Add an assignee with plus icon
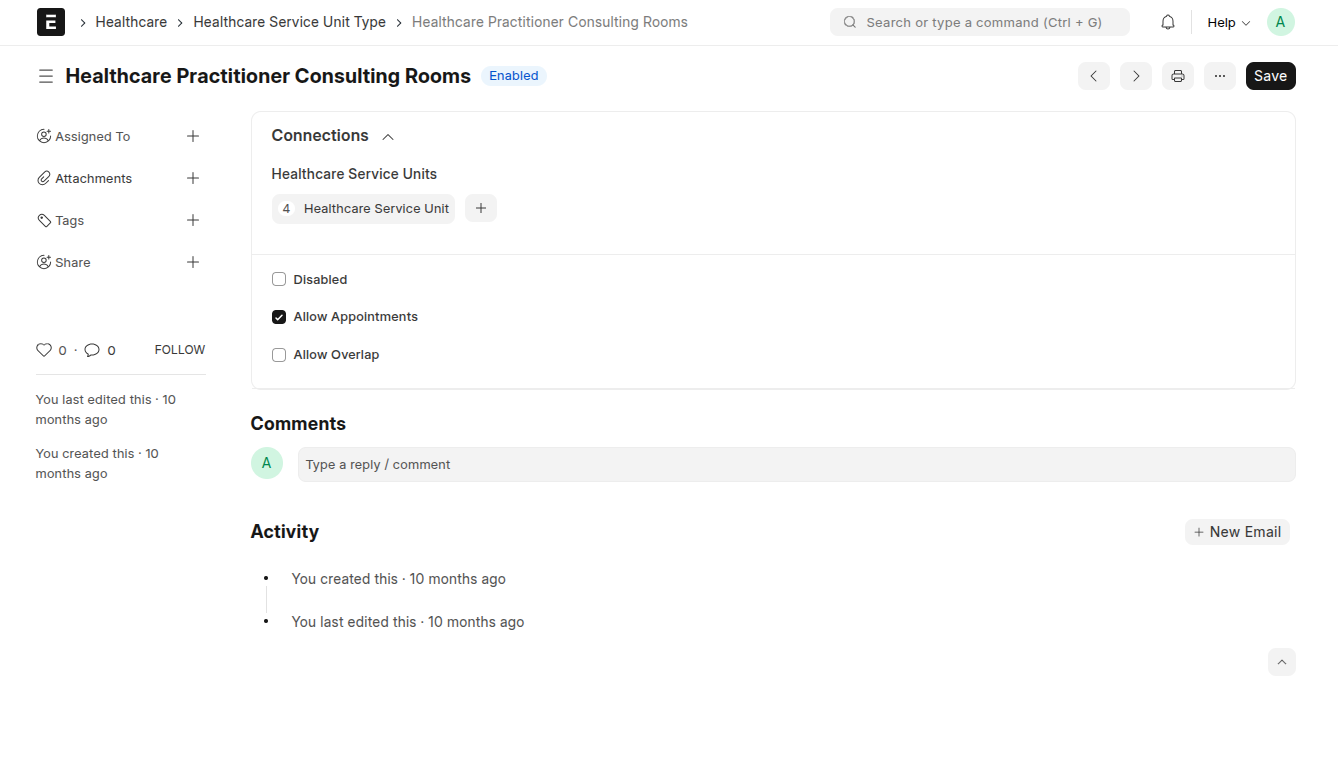 click(193, 136)
